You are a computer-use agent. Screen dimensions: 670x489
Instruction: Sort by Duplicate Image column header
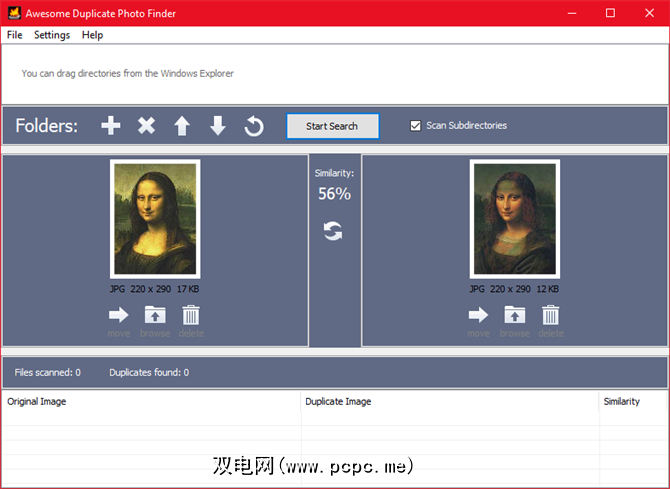tap(450, 401)
